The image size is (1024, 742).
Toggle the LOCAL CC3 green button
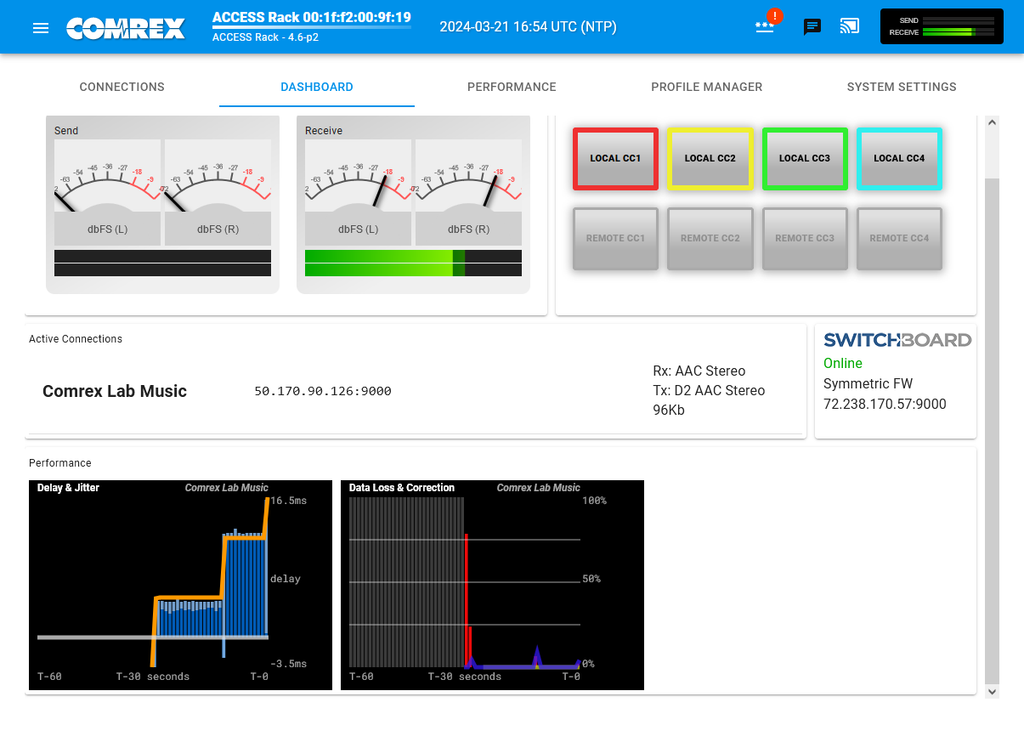[805, 159]
